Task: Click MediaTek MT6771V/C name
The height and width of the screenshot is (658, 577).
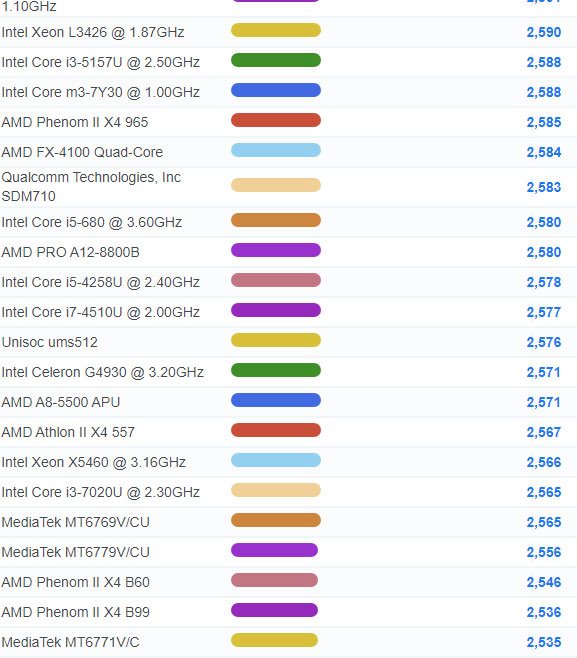Action: pyautogui.click(x=70, y=642)
